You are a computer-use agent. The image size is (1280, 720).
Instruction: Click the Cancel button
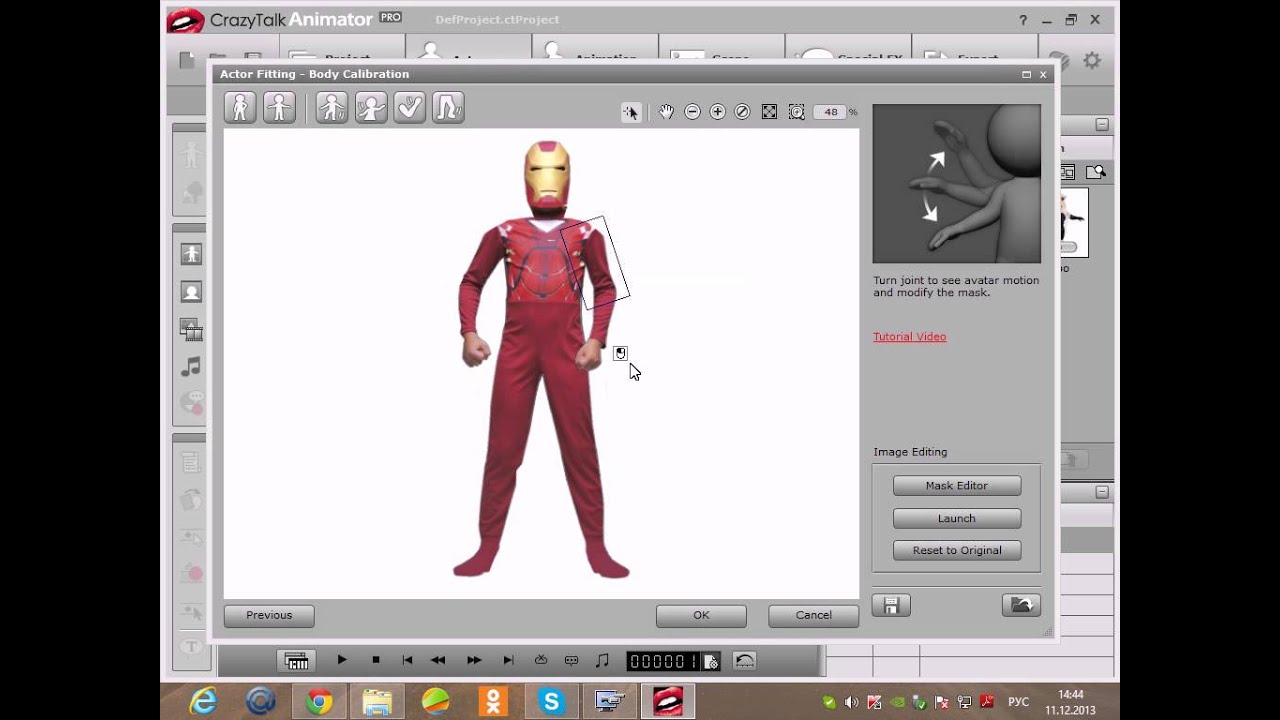click(x=813, y=615)
